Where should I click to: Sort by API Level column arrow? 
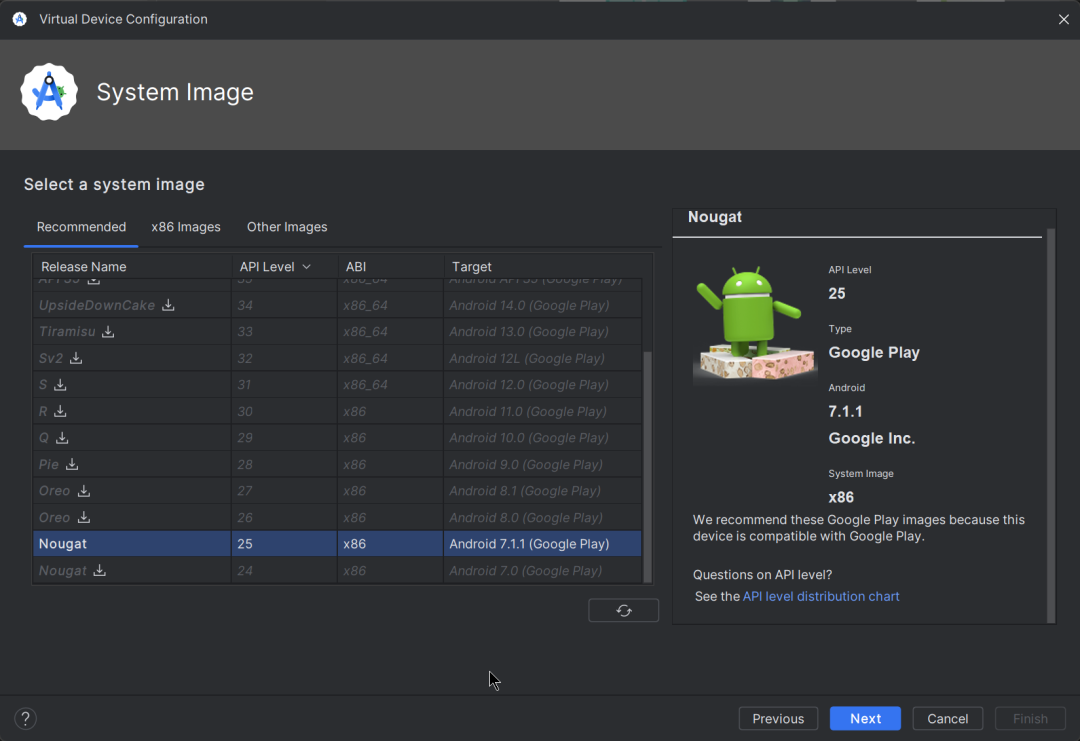coord(306,267)
